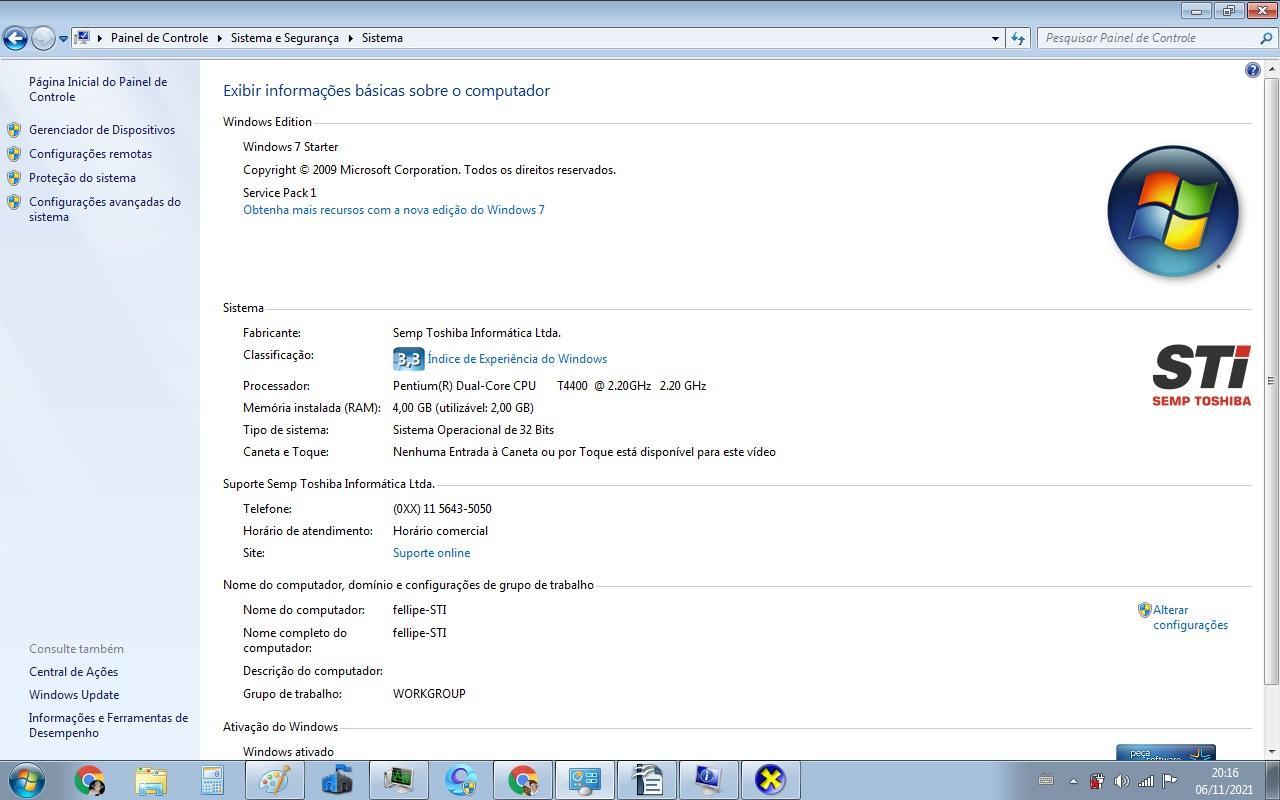The width and height of the screenshot is (1280, 800).
Task: Open Suporte online link
Action: [431, 553]
